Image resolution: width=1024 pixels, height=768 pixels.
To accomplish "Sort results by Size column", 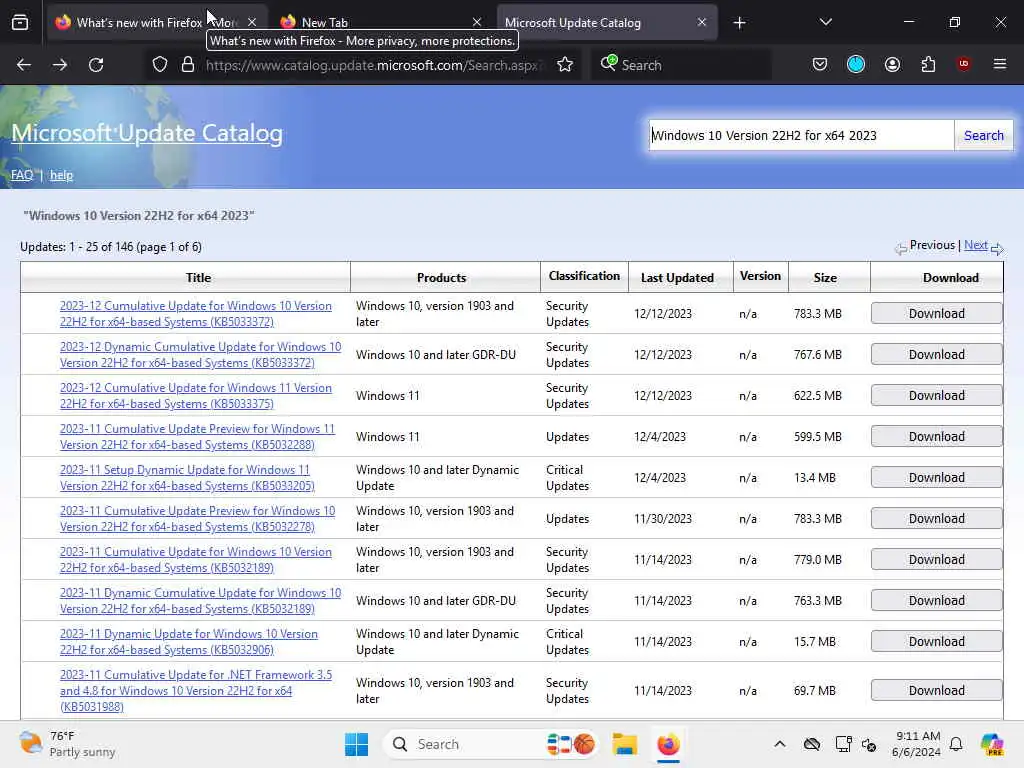I will pos(825,278).
